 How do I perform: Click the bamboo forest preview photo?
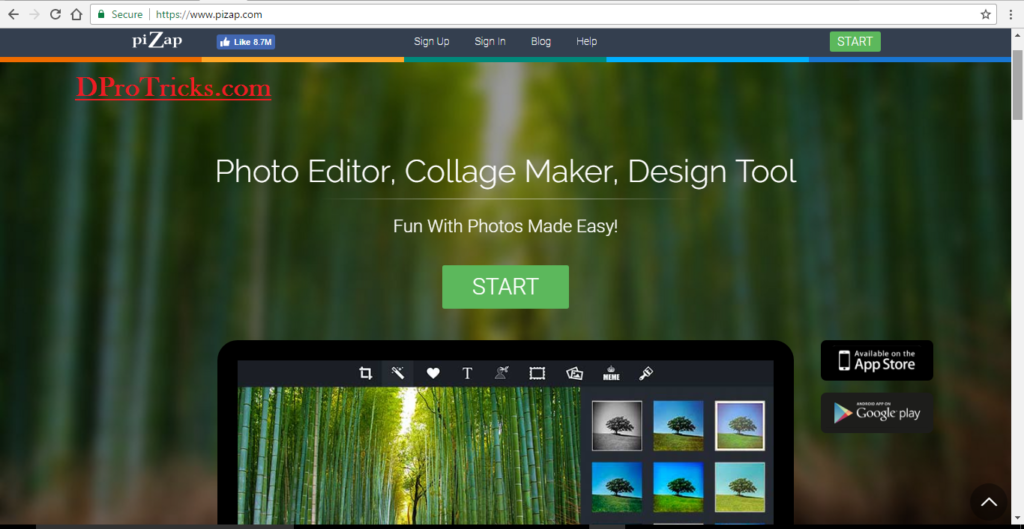coord(408,455)
